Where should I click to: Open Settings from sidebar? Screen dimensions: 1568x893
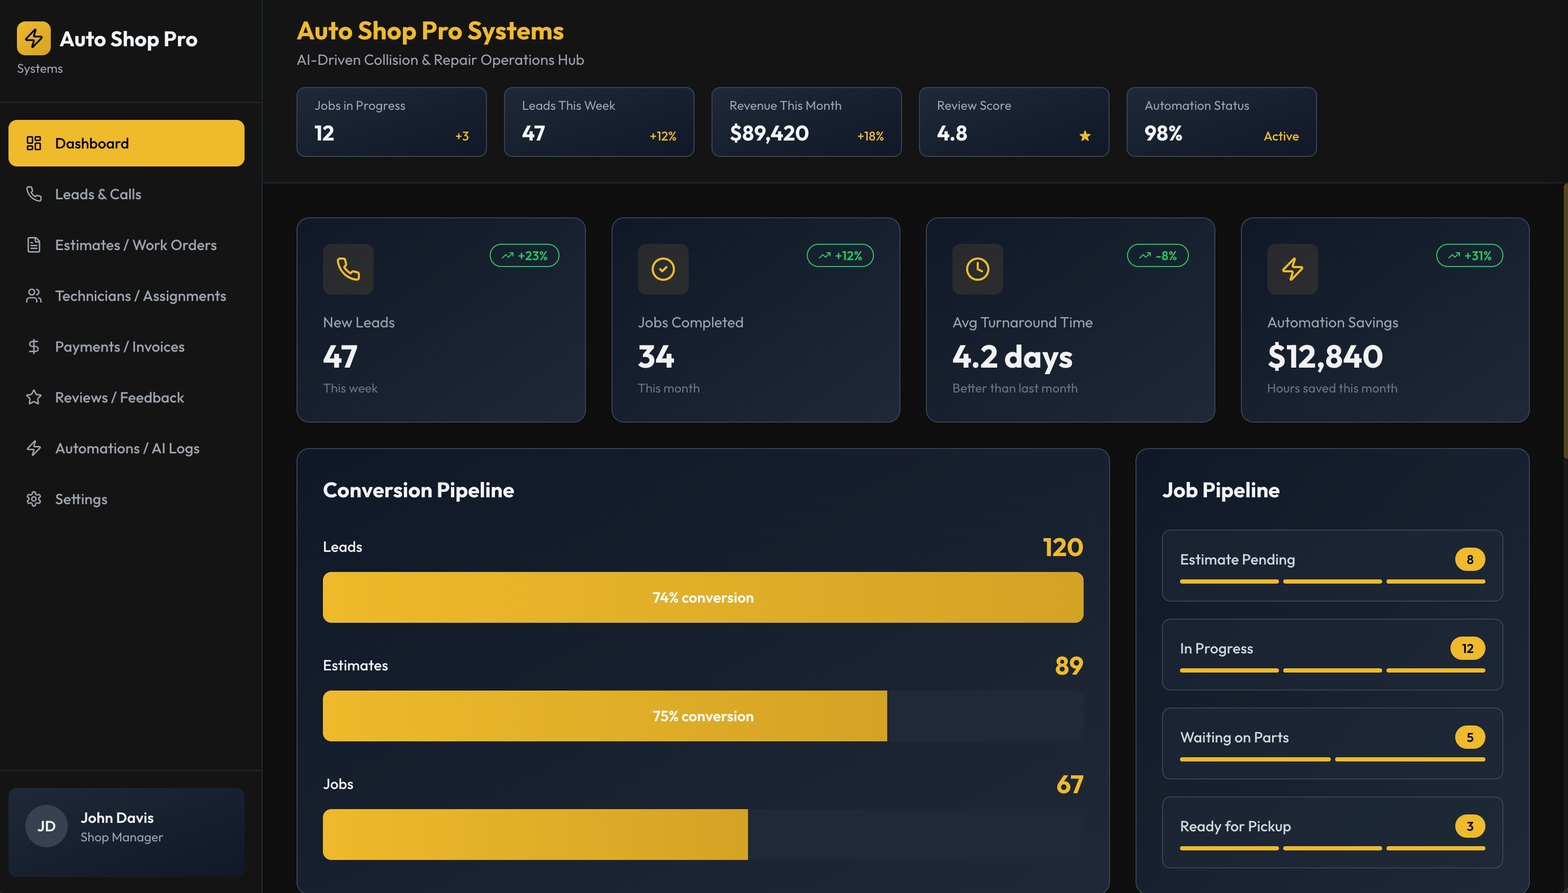pyautogui.click(x=126, y=499)
